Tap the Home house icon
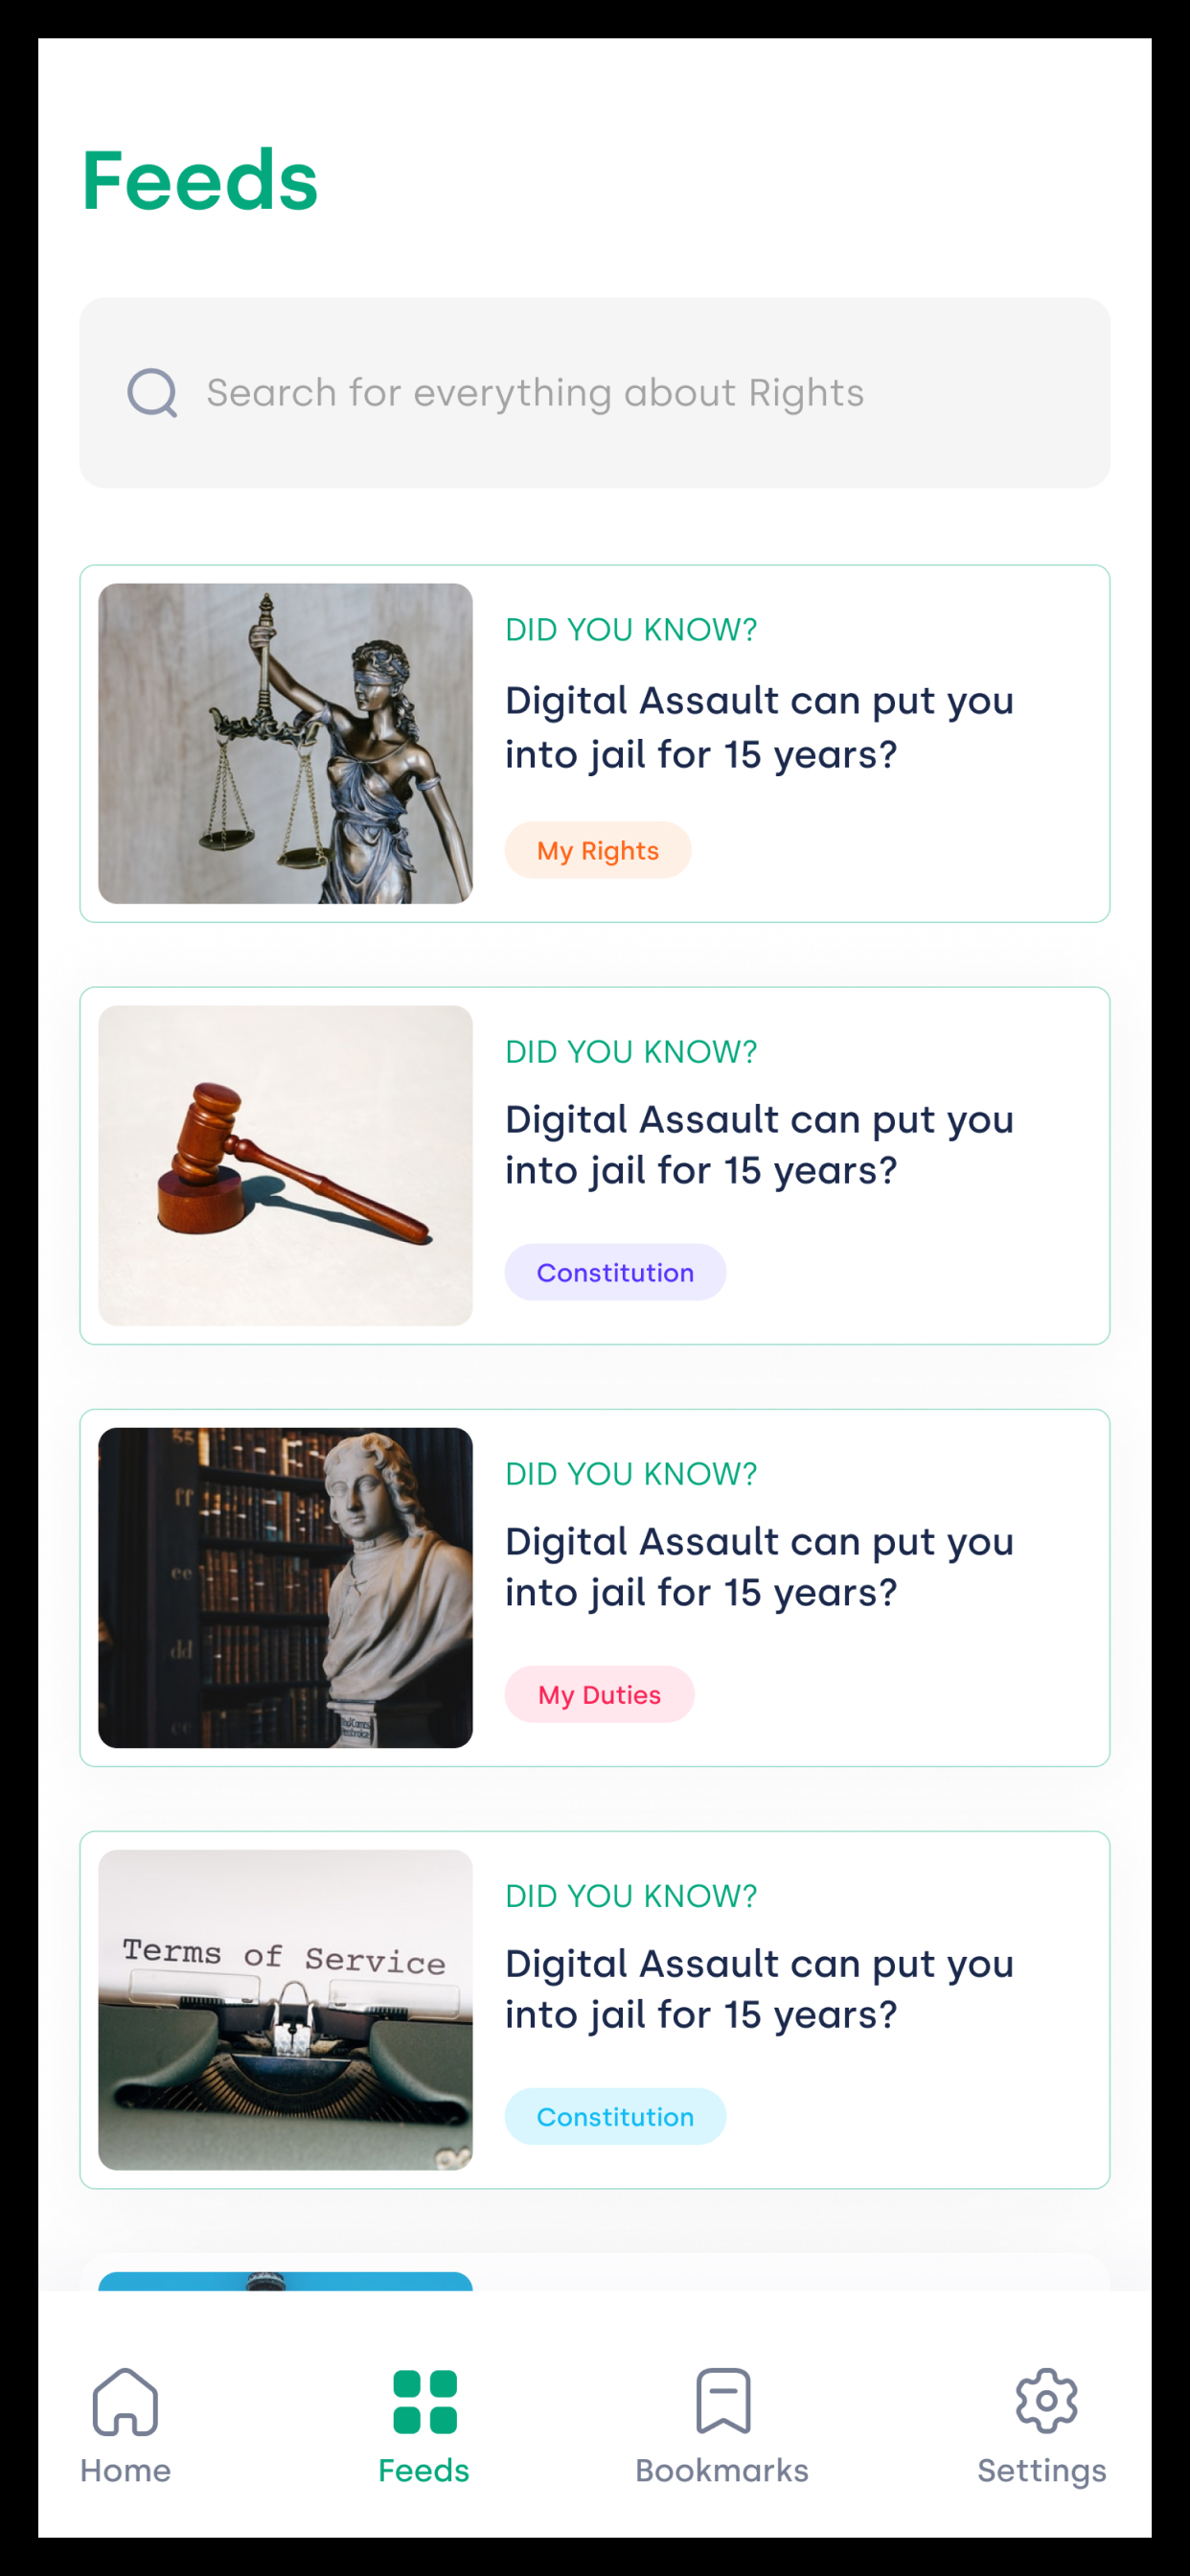The height and width of the screenshot is (2576, 1190). pyautogui.click(x=125, y=2400)
